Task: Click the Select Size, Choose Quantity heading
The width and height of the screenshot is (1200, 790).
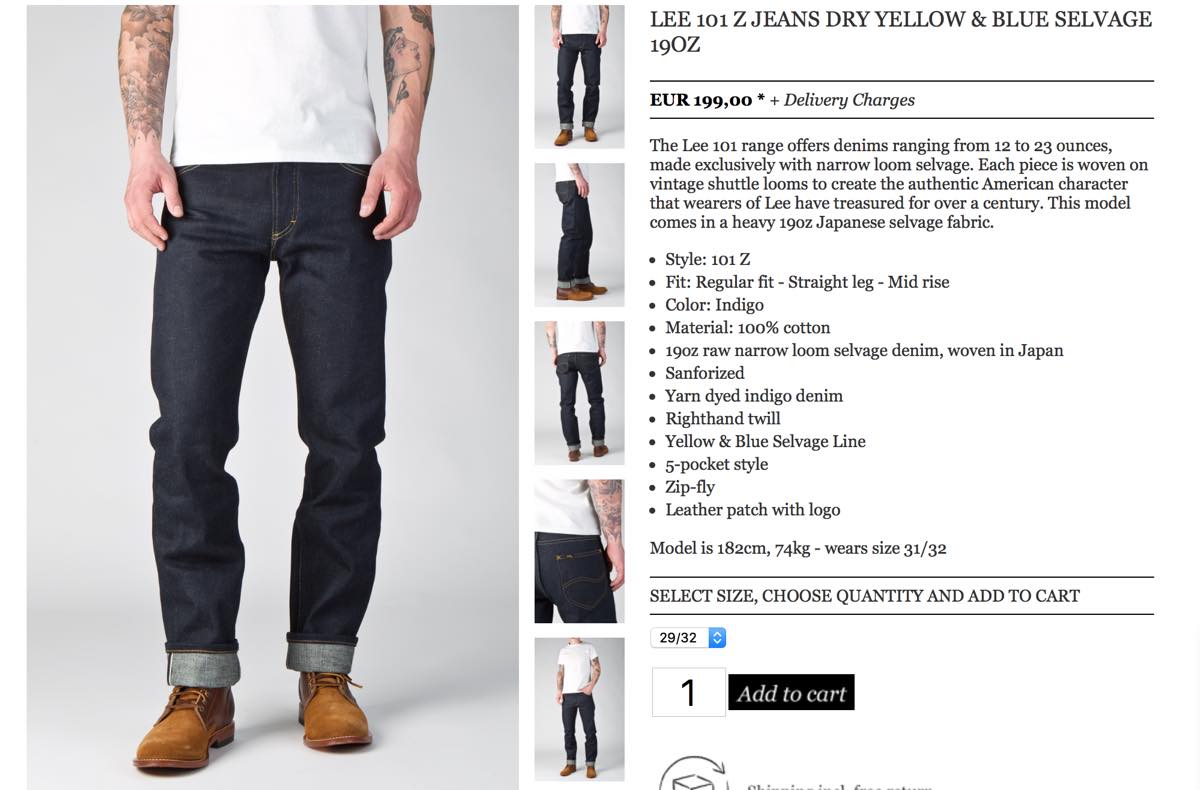Action: [x=865, y=596]
